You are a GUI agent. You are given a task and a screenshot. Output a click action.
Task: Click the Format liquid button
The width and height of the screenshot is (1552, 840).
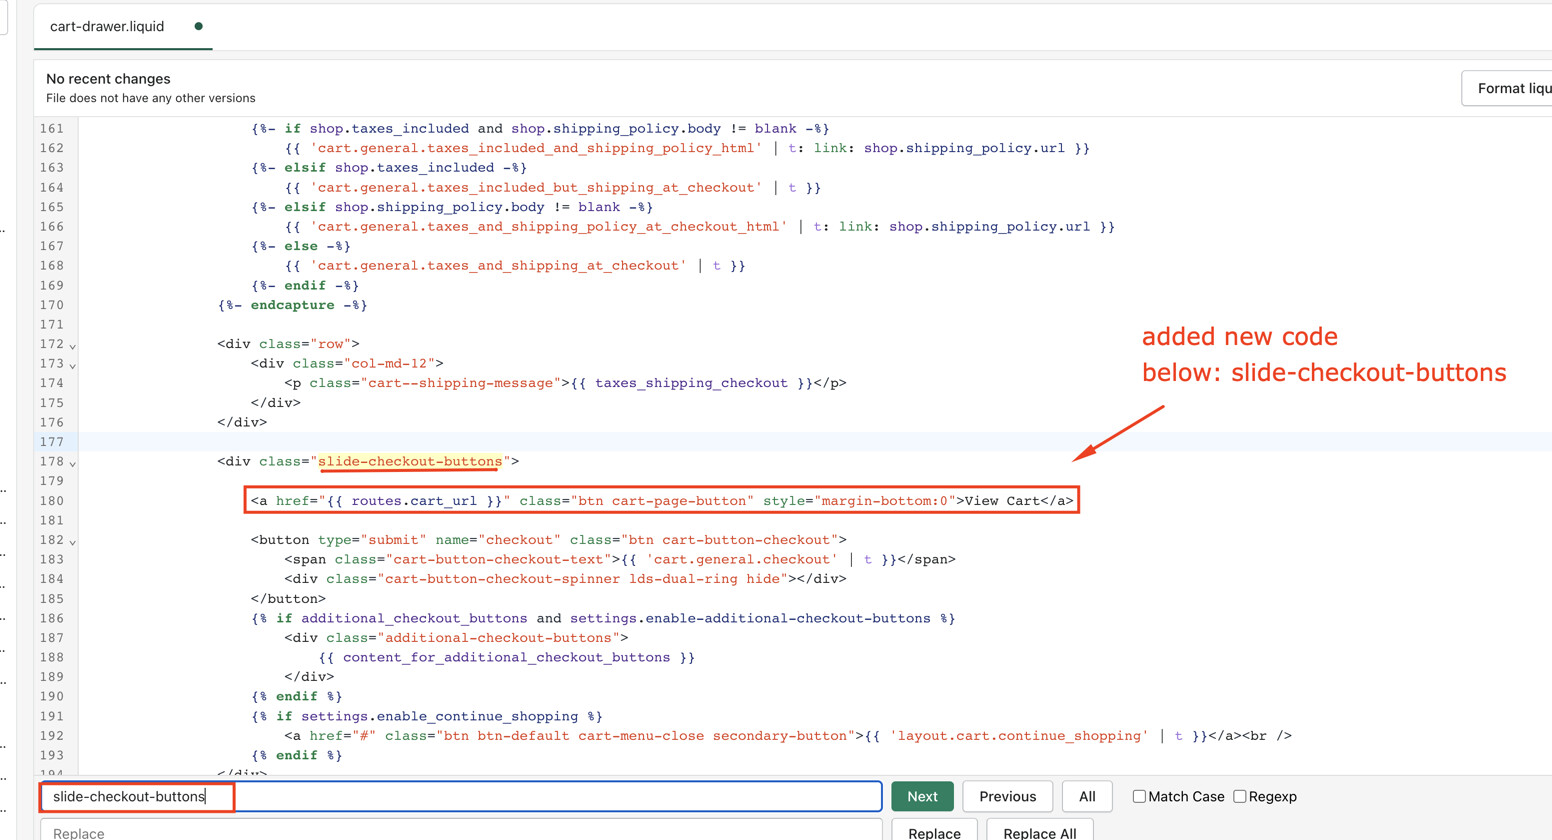[x=1512, y=88]
